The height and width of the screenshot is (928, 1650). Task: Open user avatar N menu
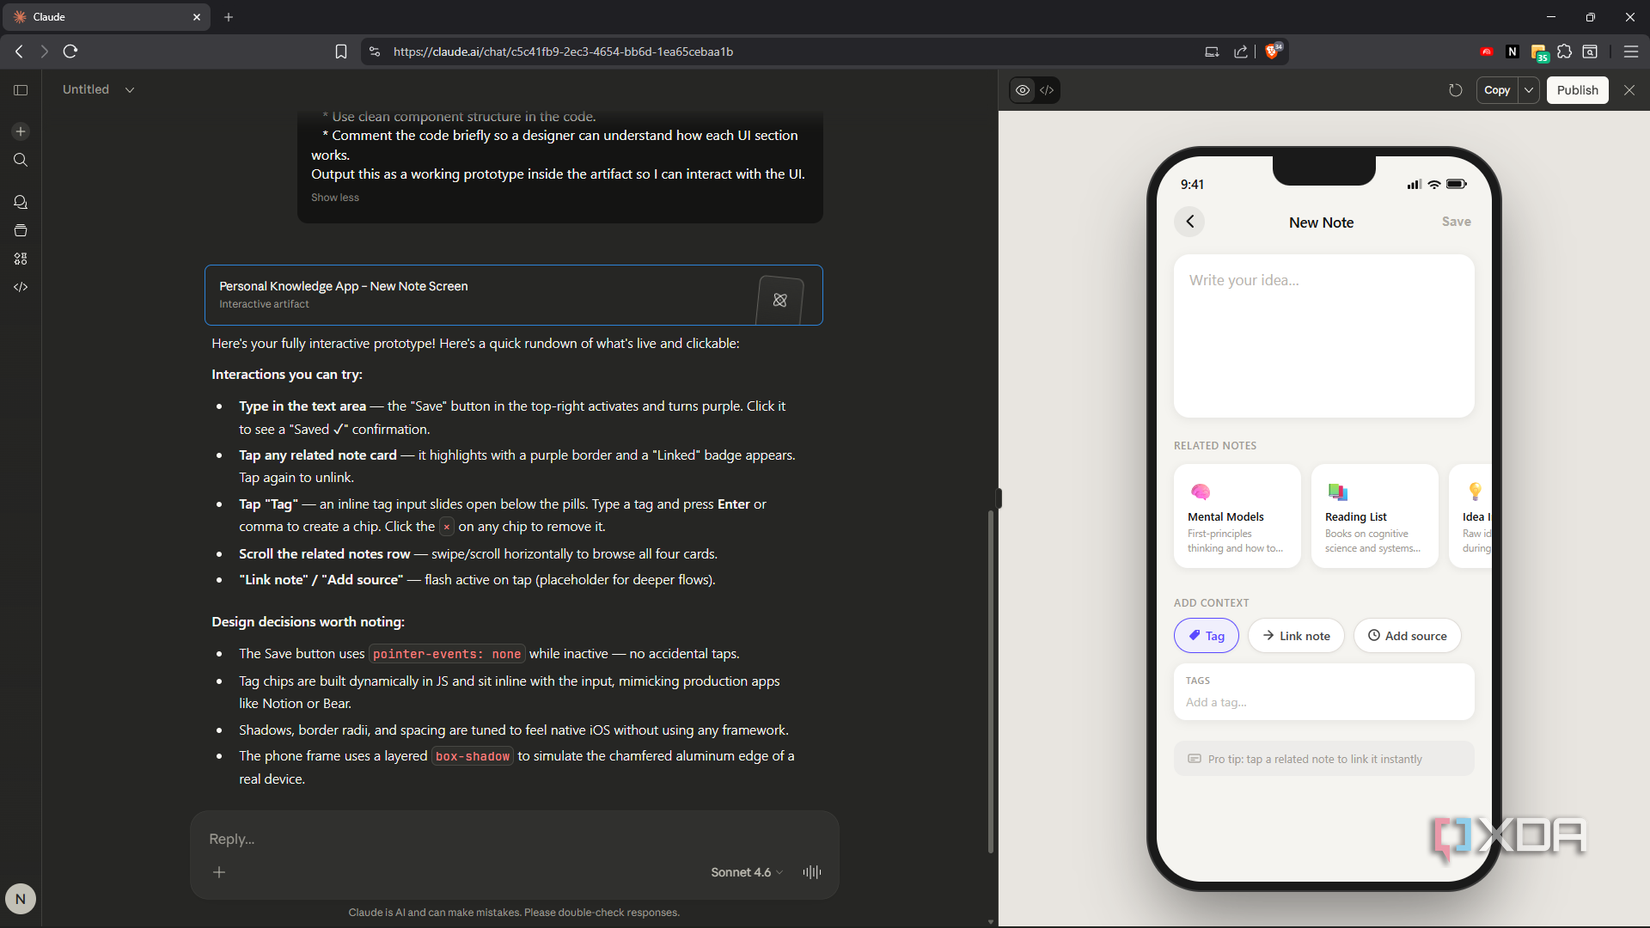[20, 898]
